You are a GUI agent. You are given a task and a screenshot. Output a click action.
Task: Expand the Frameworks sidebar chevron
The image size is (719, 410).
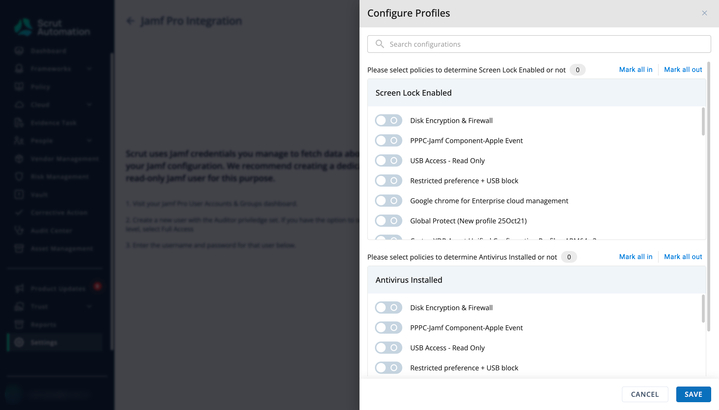click(x=89, y=69)
